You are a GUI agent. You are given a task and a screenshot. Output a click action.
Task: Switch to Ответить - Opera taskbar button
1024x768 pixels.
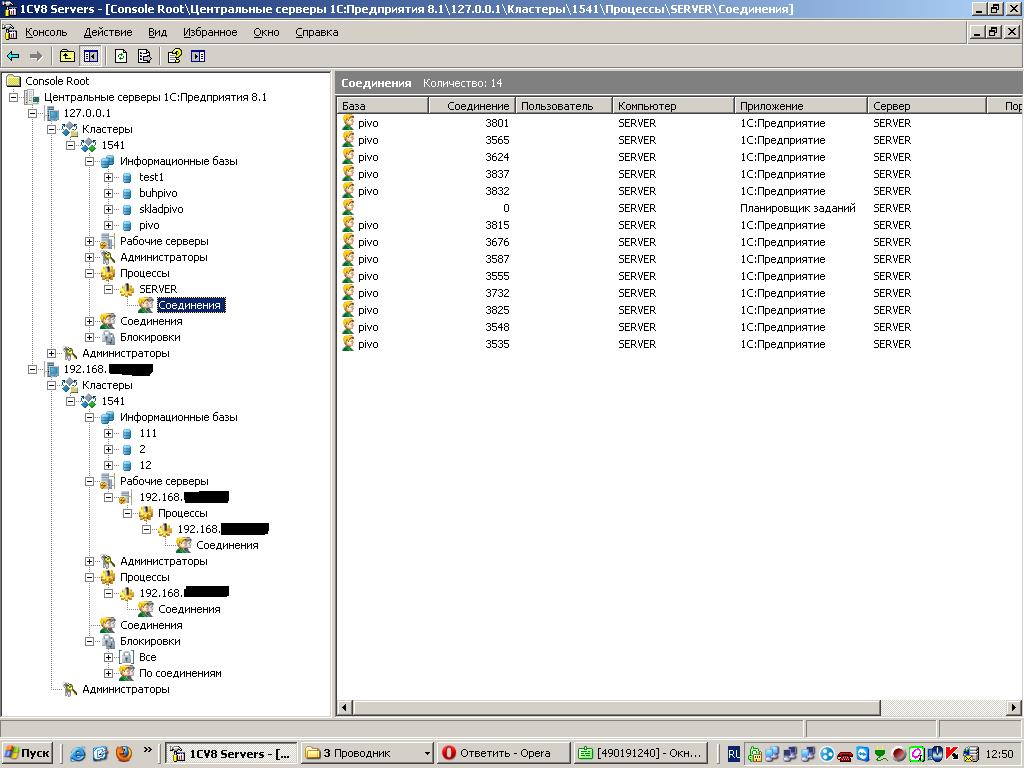coord(504,754)
